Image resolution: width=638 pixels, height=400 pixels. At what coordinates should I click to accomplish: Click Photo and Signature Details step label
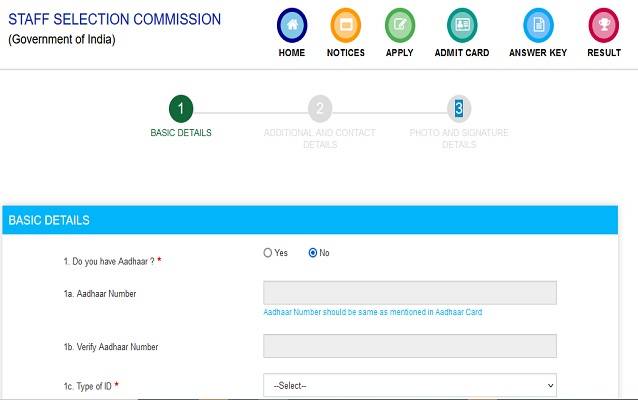[x=459, y=138]
